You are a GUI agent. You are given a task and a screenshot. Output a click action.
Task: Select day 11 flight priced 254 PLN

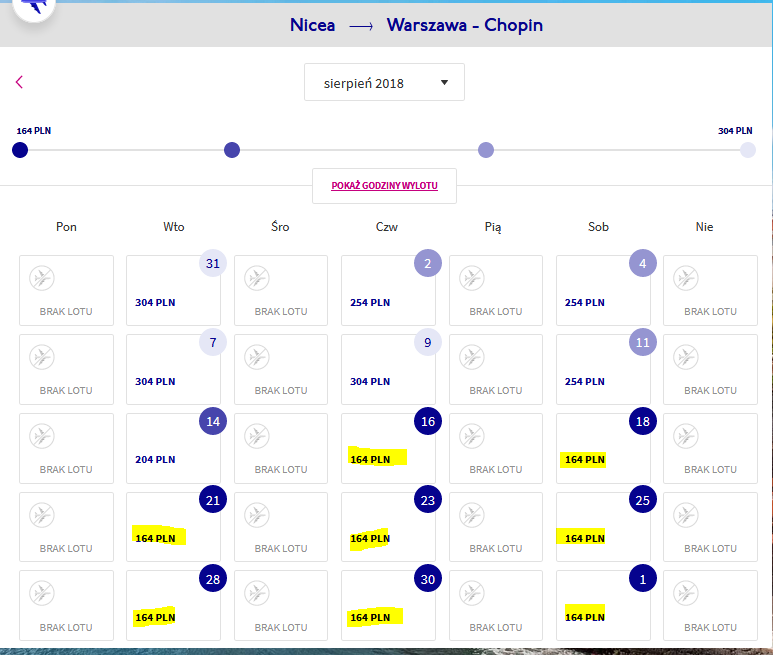pos(603,369)
